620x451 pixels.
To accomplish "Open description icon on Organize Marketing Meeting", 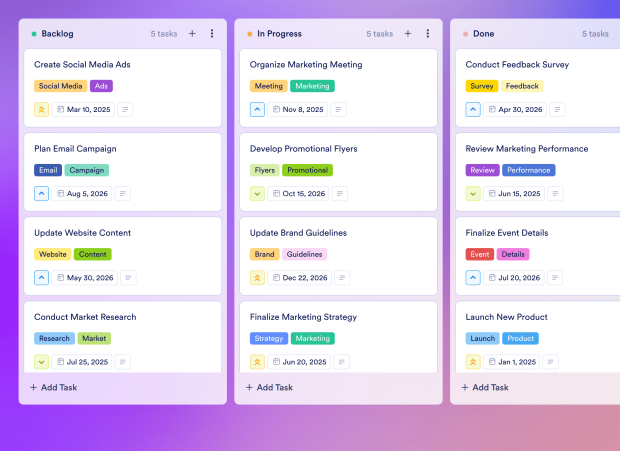I will pyautogui.click(x=338, y=109).
